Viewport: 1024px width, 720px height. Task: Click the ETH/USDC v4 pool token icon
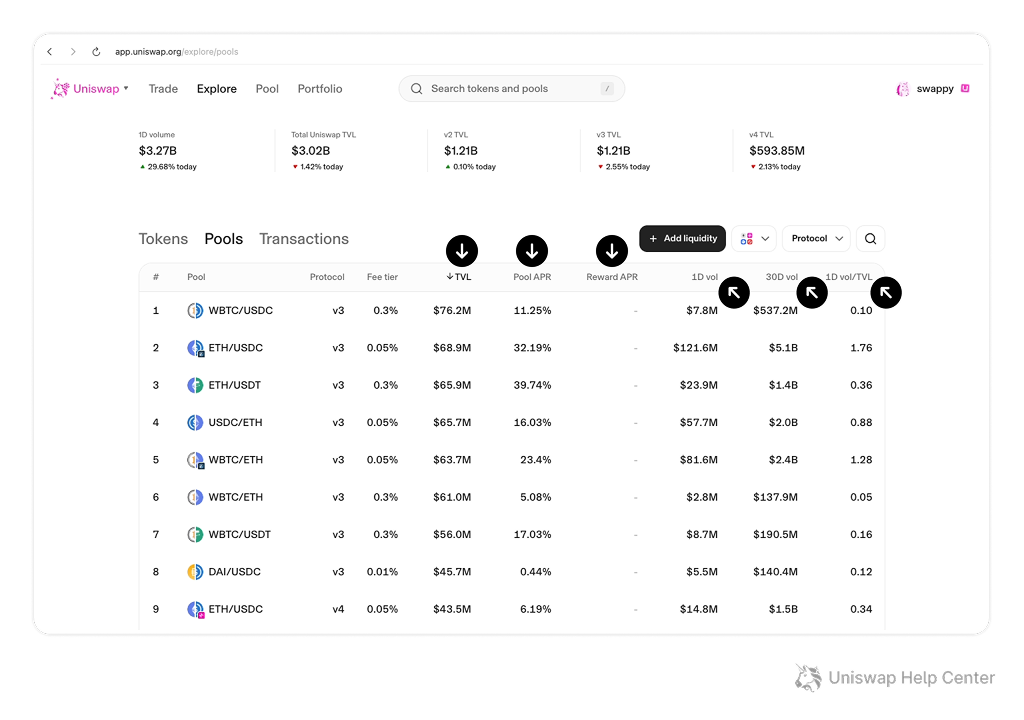(x=195, y=610)
